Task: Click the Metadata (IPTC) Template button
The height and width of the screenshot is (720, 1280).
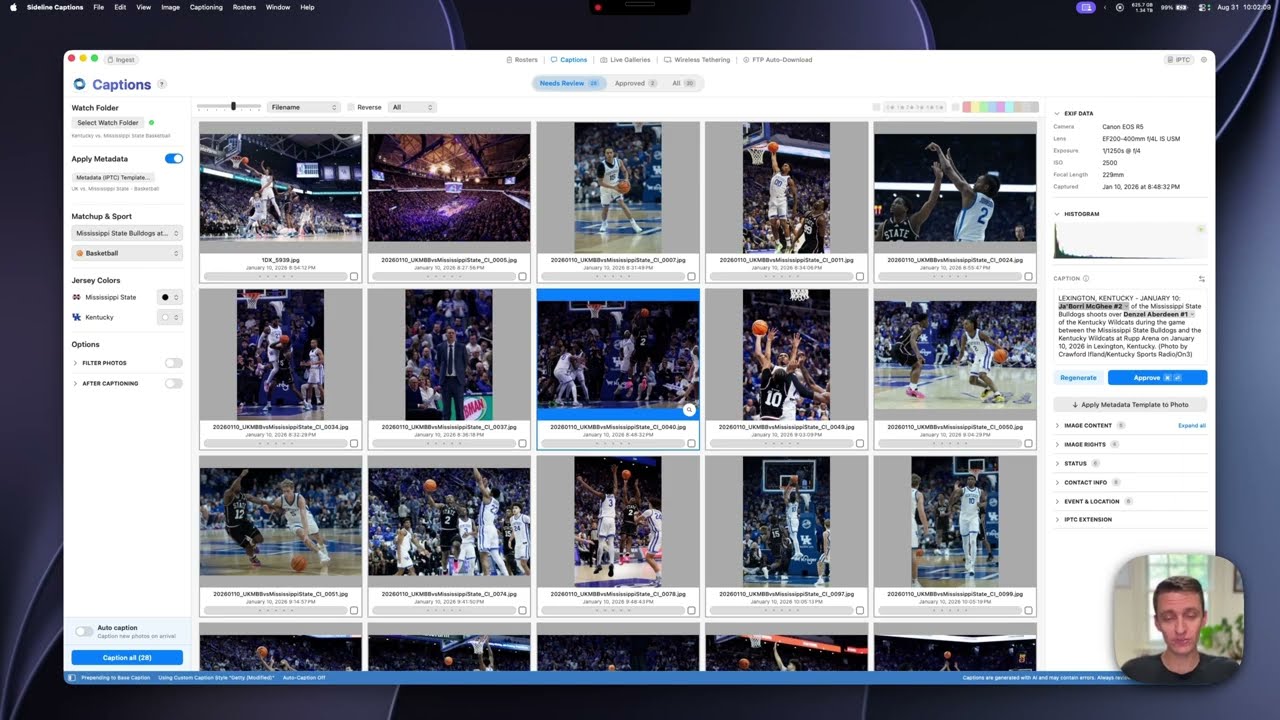Action: pyautogui.click(x=113, y=177)
